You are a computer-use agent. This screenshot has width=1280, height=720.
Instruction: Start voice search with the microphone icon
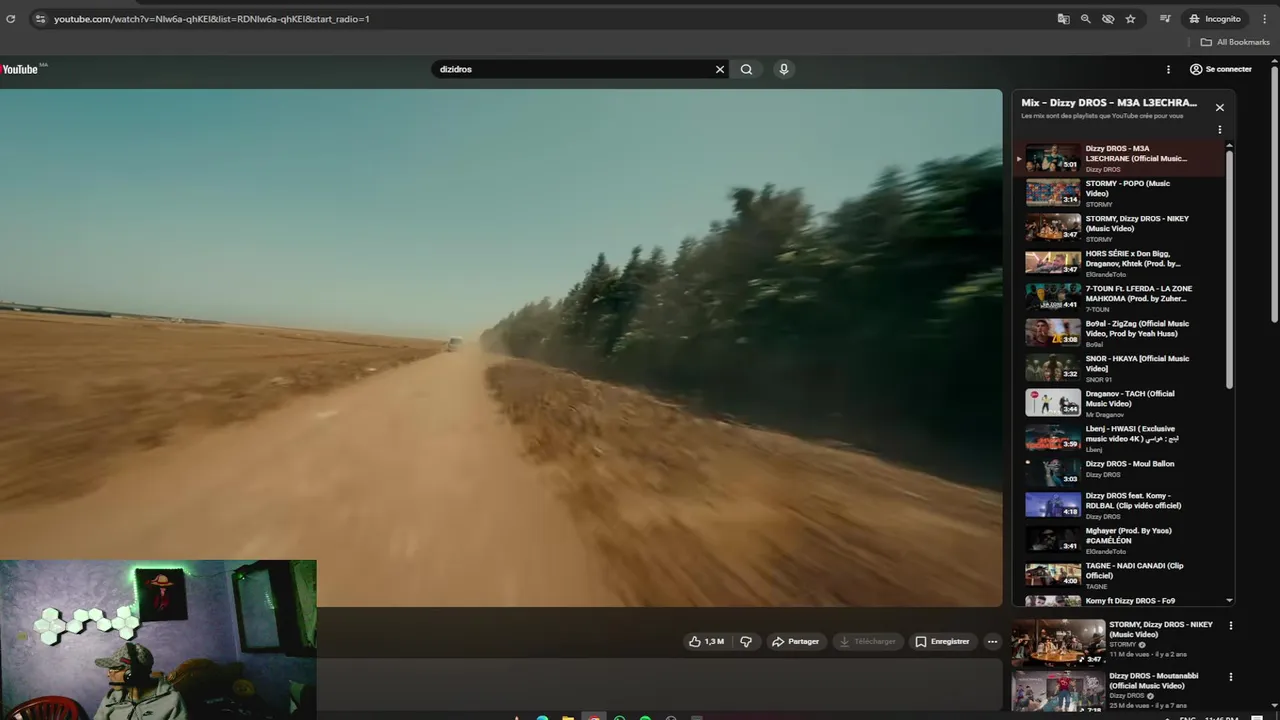(784, 69)
